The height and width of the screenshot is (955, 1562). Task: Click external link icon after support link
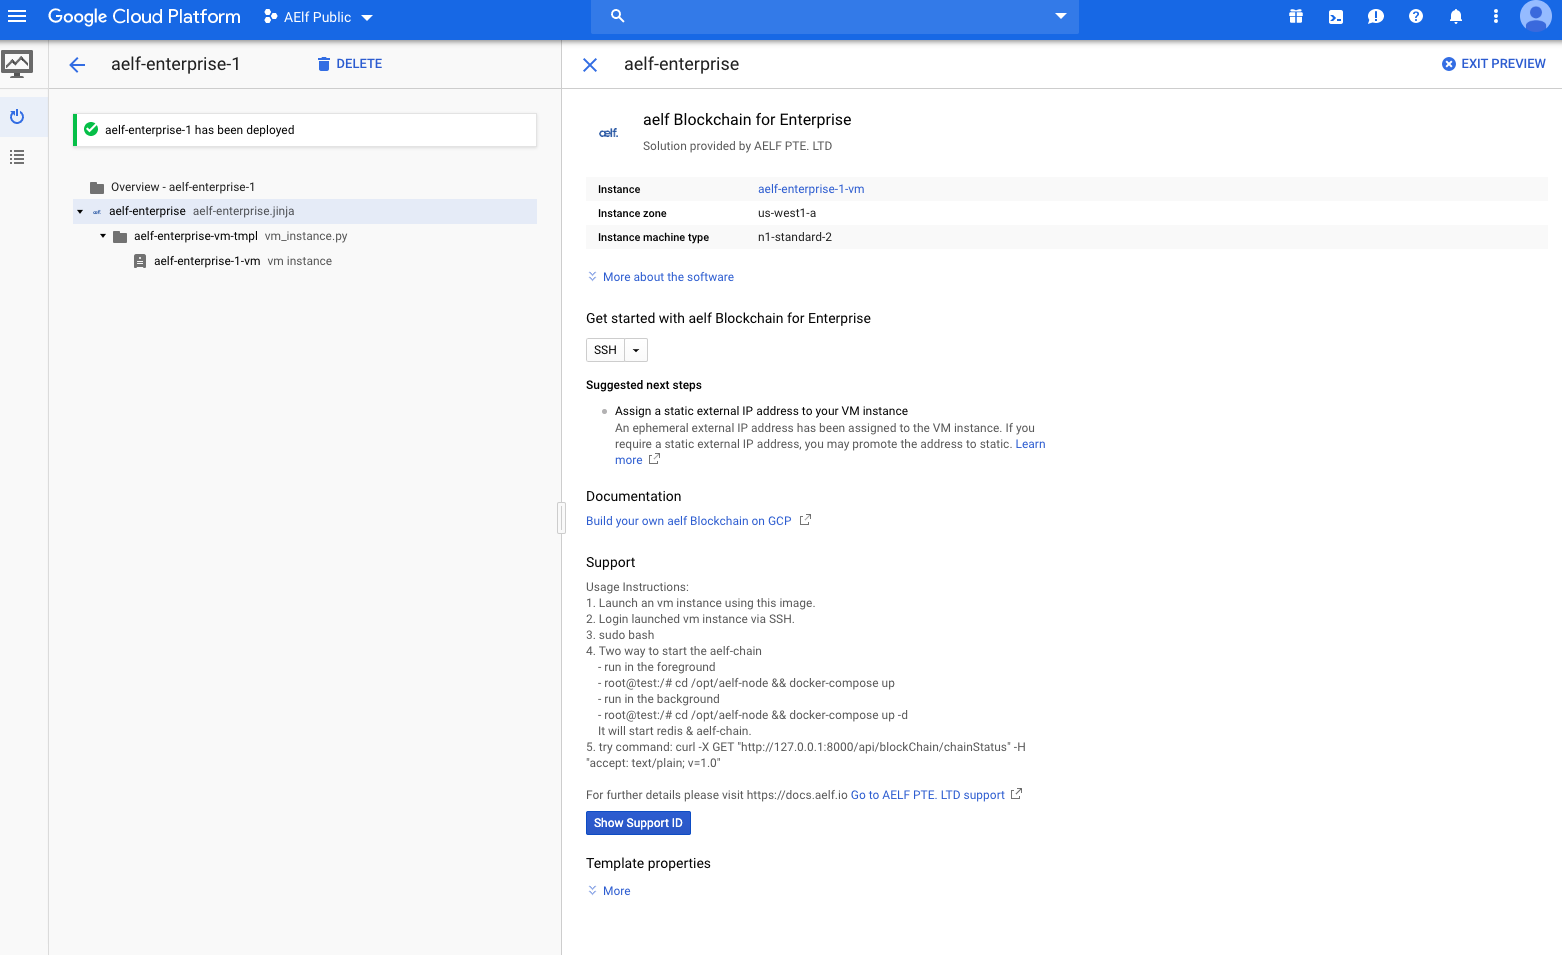click(1017, 794)
